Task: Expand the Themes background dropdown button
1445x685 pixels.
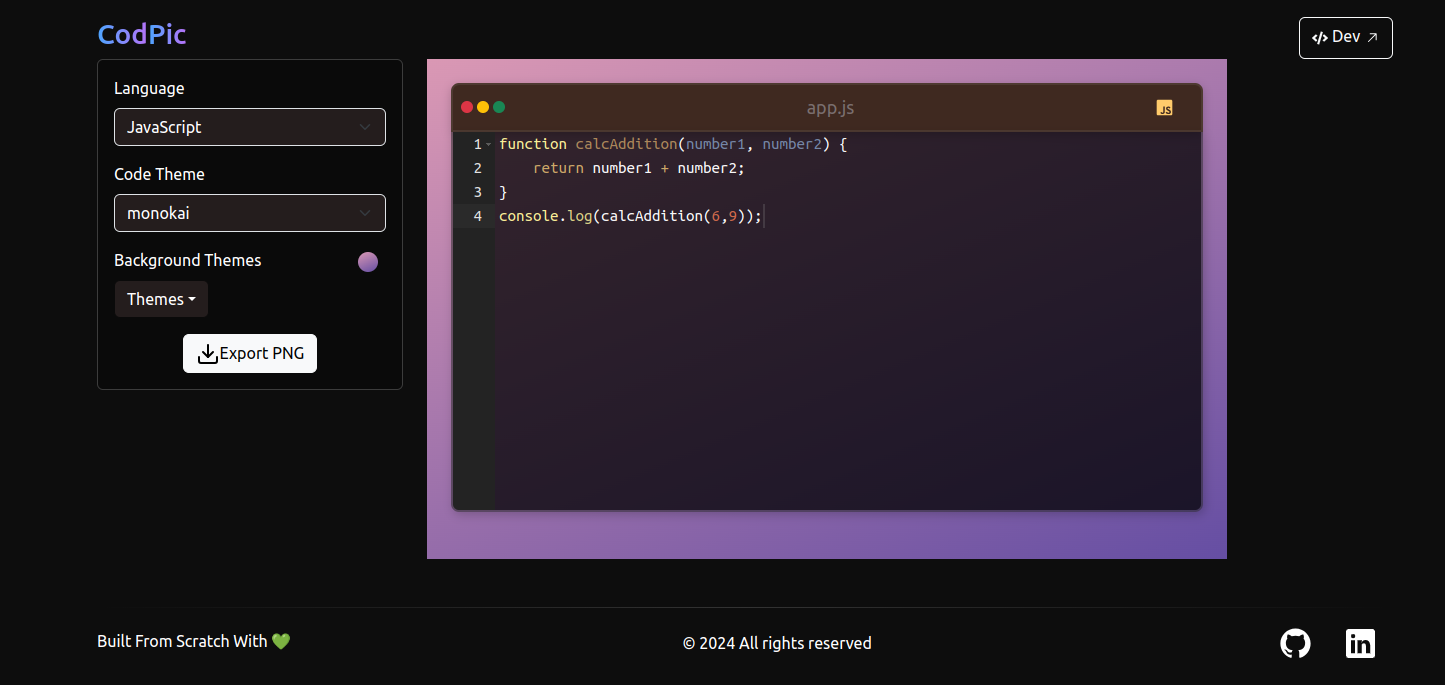Action: coord(161,299)
